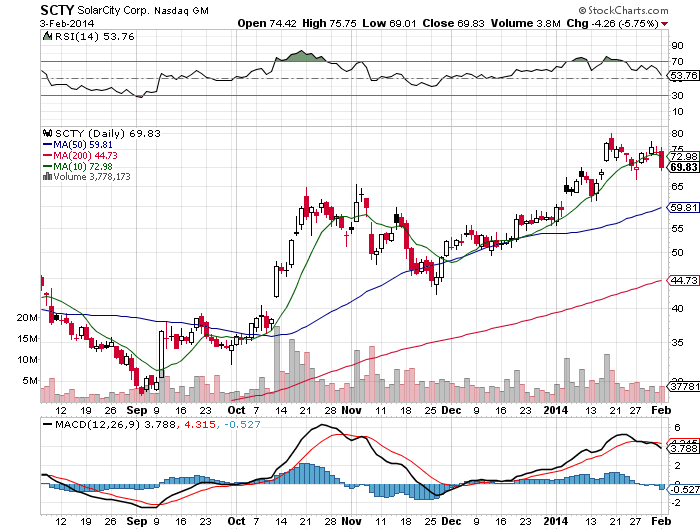Click the red MA(200) line swatch

[x=47, y=155]
